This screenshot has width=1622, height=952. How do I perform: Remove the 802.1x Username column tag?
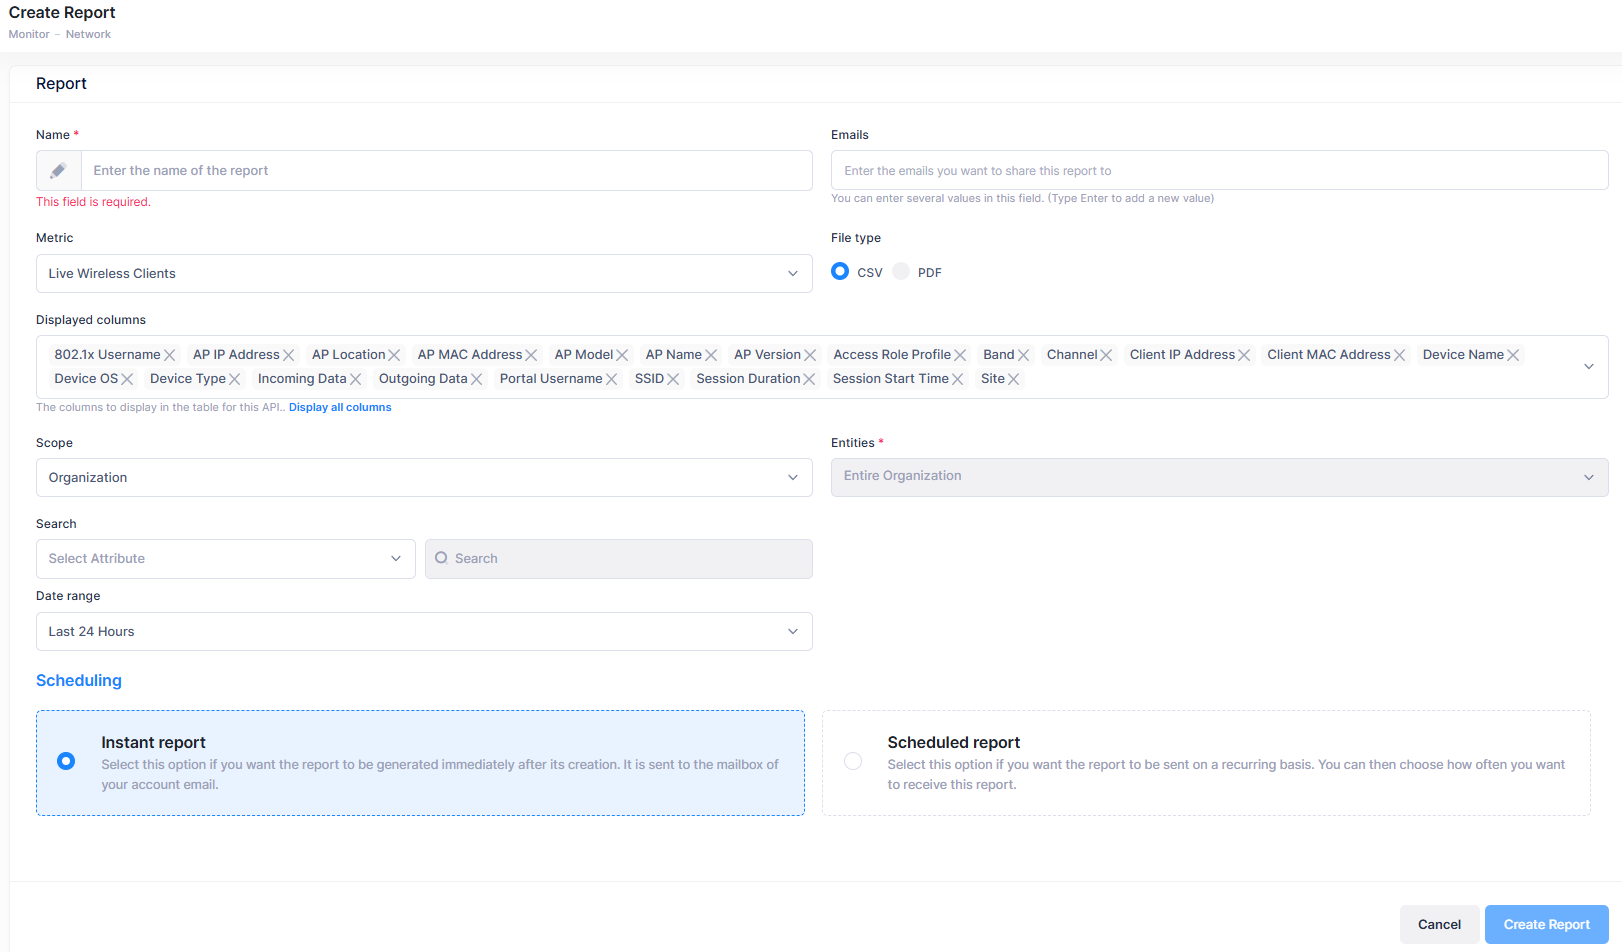pyautogui.click(x=170, y=355)
